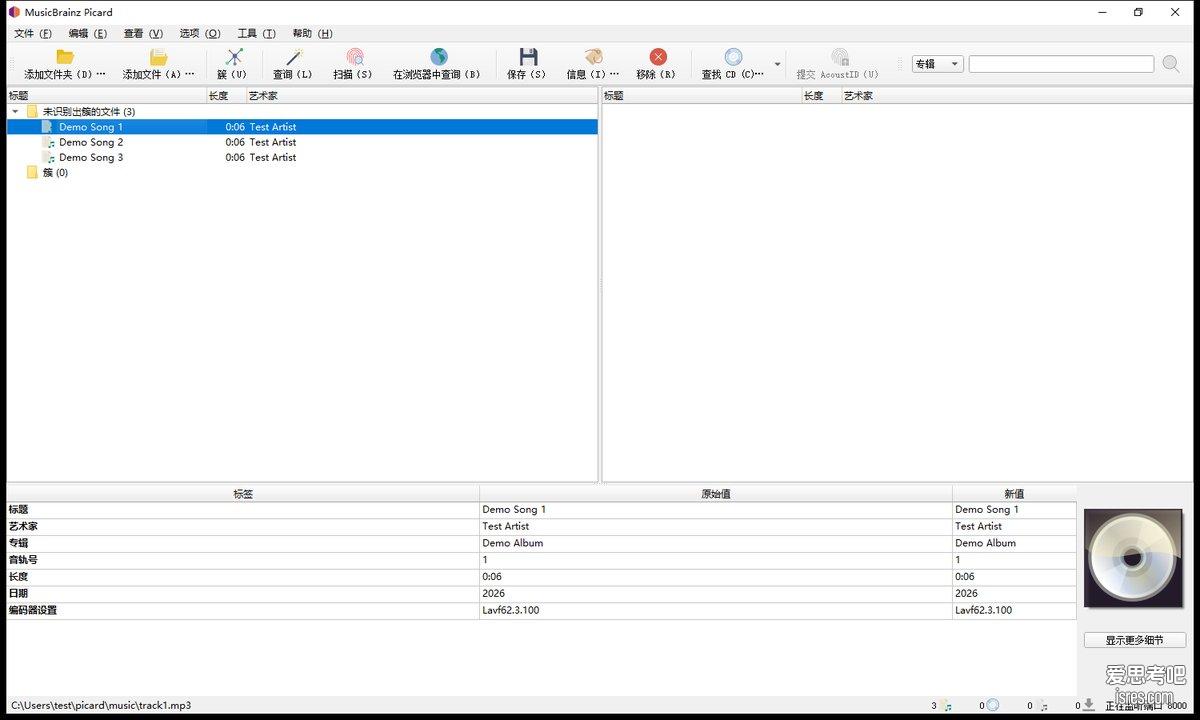The image size is (1200, 720).
Task: Click the albums disc icon in status bar
Action: pos(992,705)
